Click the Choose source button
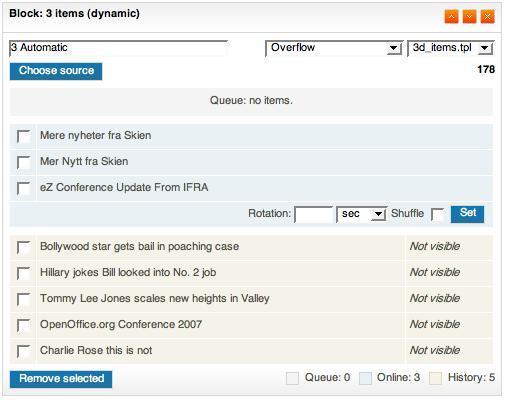 coord(56,71)
